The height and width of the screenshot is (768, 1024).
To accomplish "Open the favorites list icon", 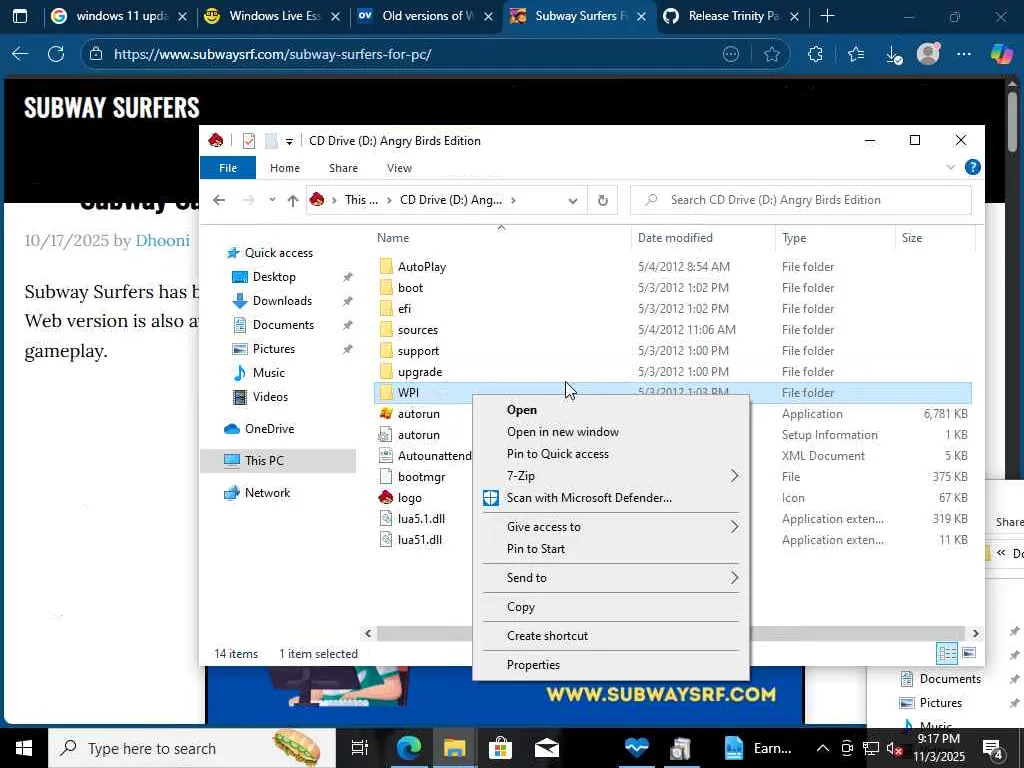I will pos(856,54).
